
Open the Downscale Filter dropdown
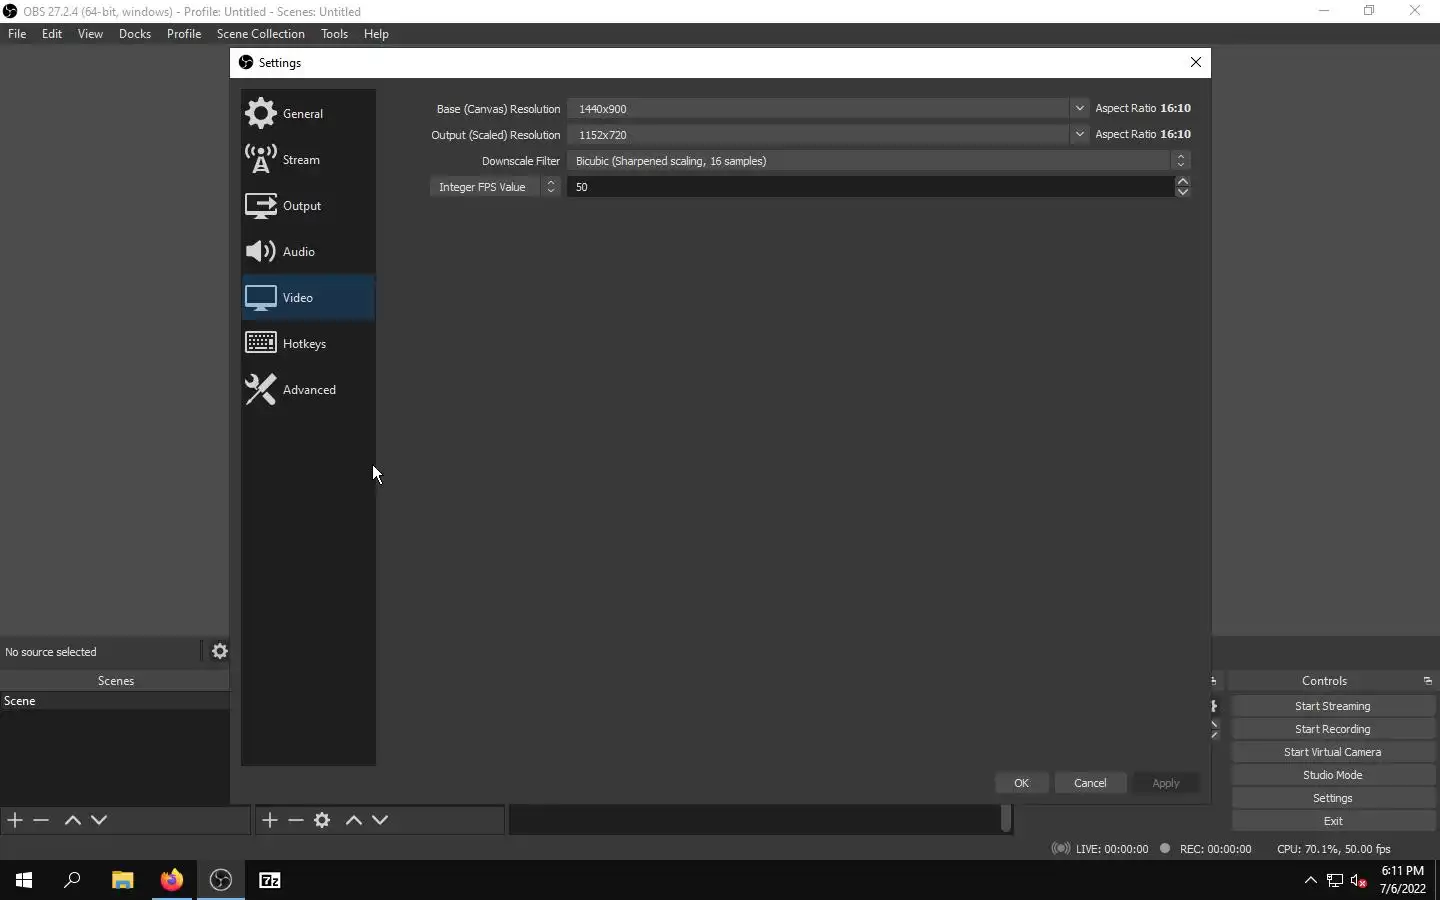click(878, 160)
